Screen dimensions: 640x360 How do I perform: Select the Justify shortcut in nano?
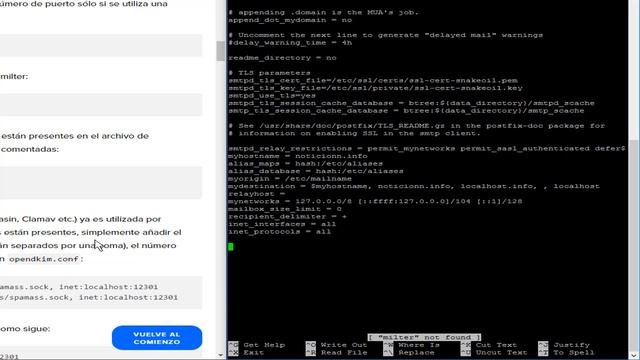tap(564, 345)
